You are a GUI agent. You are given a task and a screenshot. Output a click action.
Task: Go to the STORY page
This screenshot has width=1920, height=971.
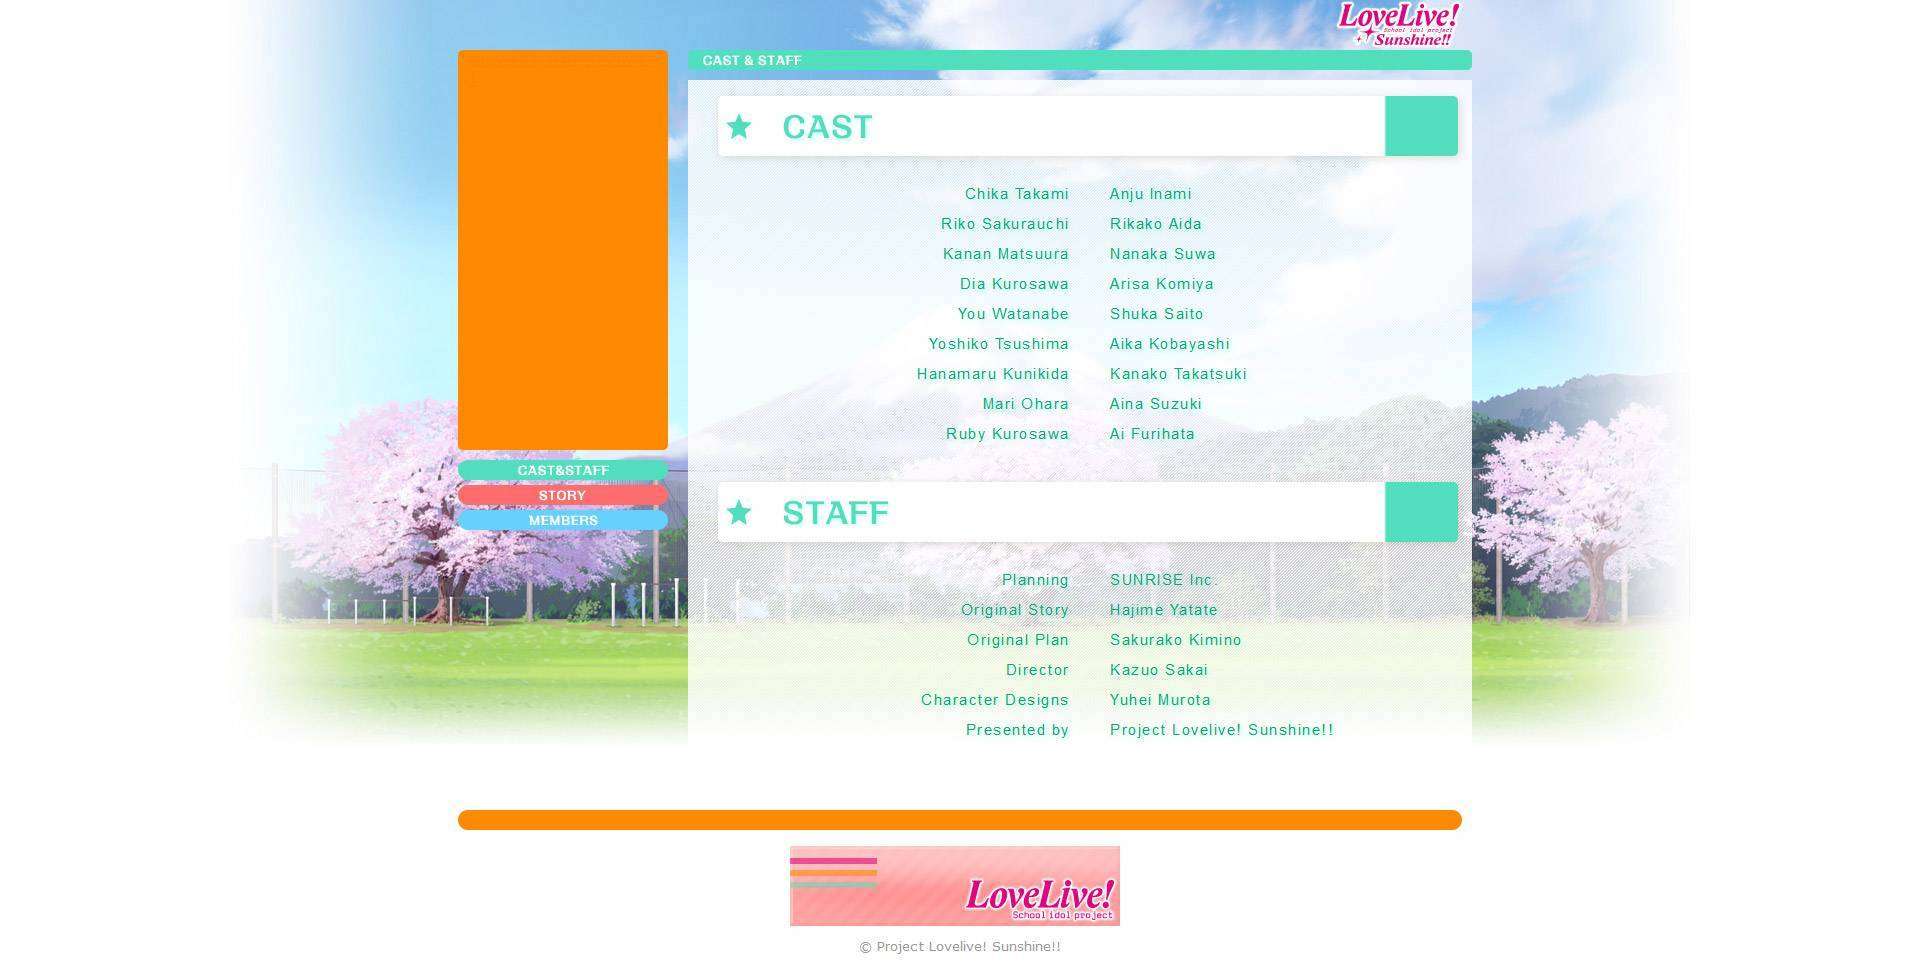tap(562, 495)
